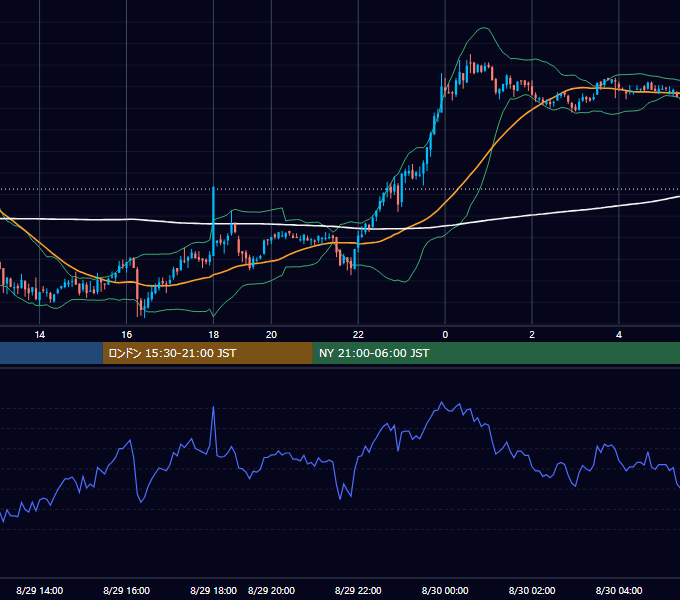680x600 pixels.
Task: Click the 8/29 14:00 date label
Action: tap(39, 590)
